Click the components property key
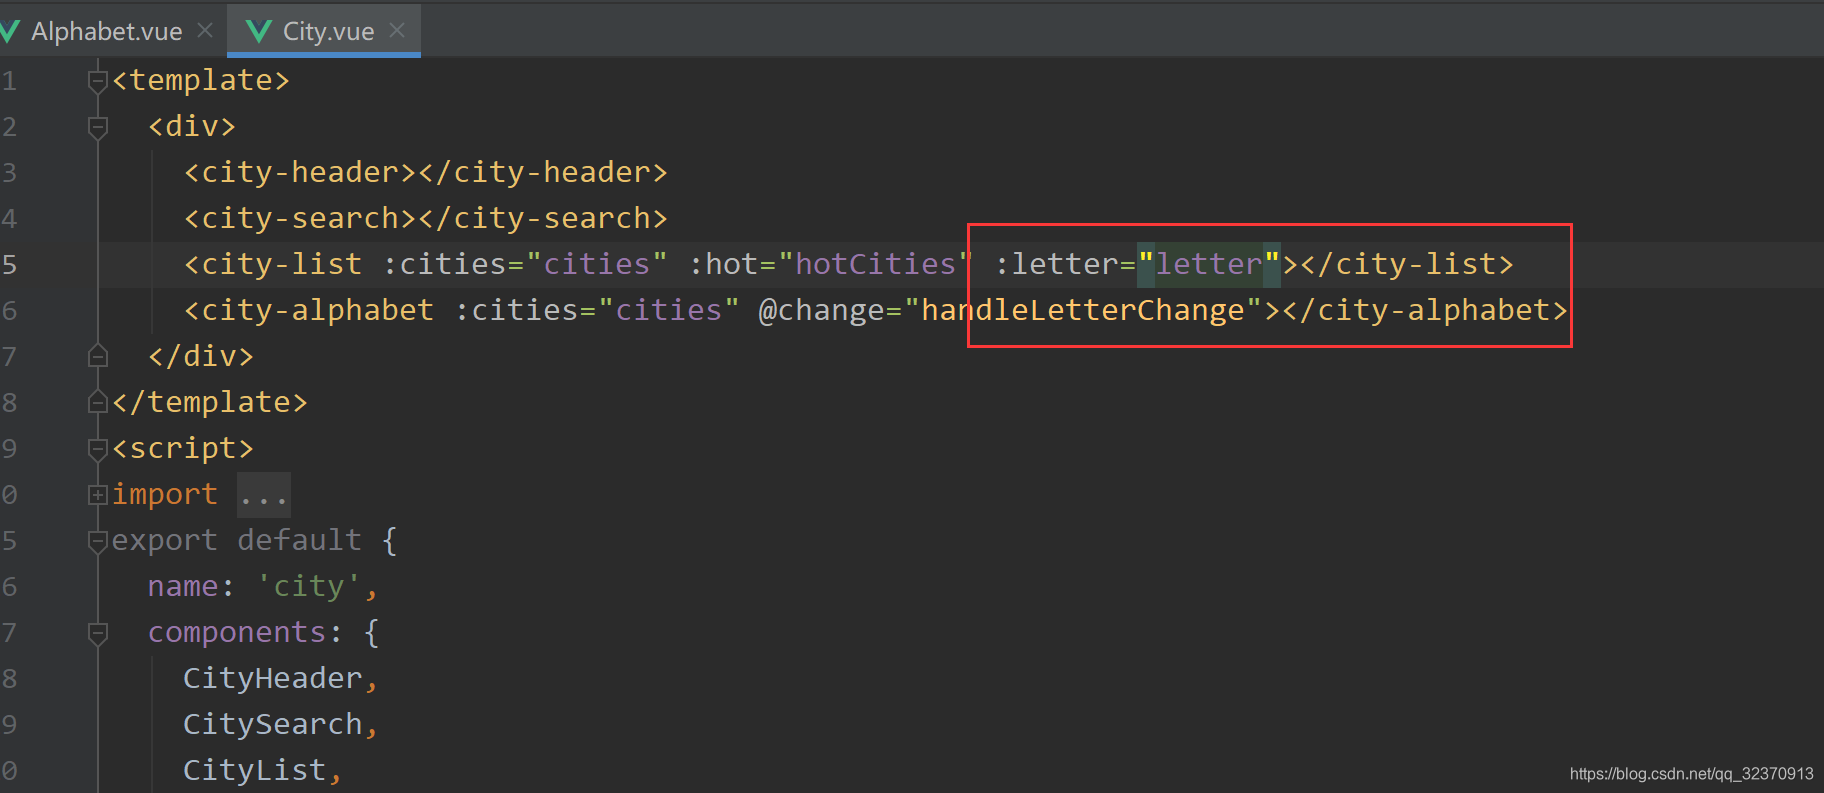1824x793 pixels. point(237,632)
